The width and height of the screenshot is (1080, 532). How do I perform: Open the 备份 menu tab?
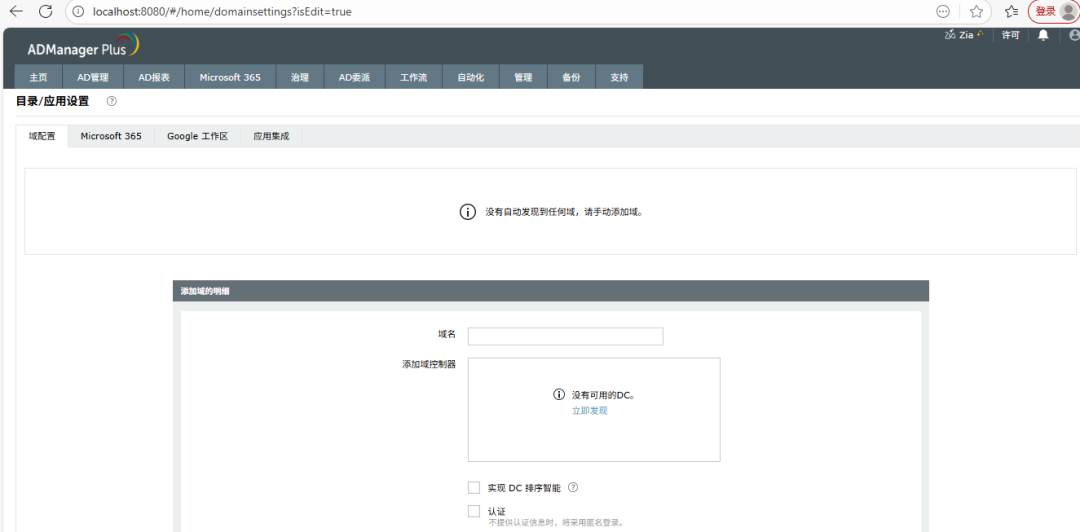(571, 77)
